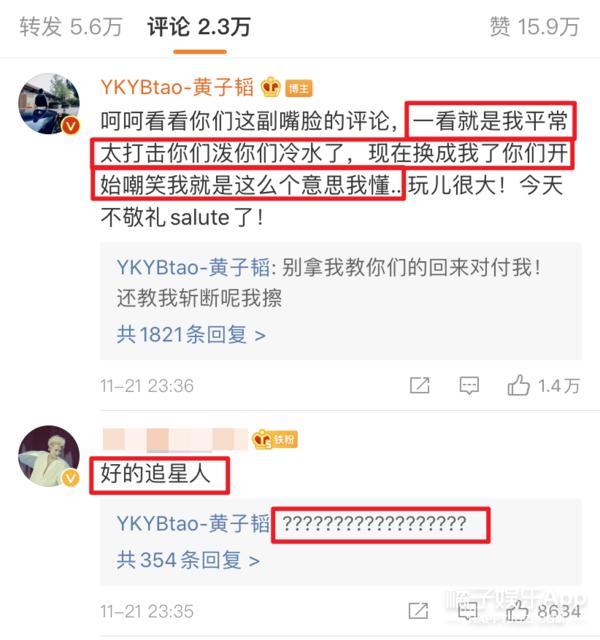Reply to 好的追星人 comment bubble icon
The image size is (600, 640).
[468, 611]
